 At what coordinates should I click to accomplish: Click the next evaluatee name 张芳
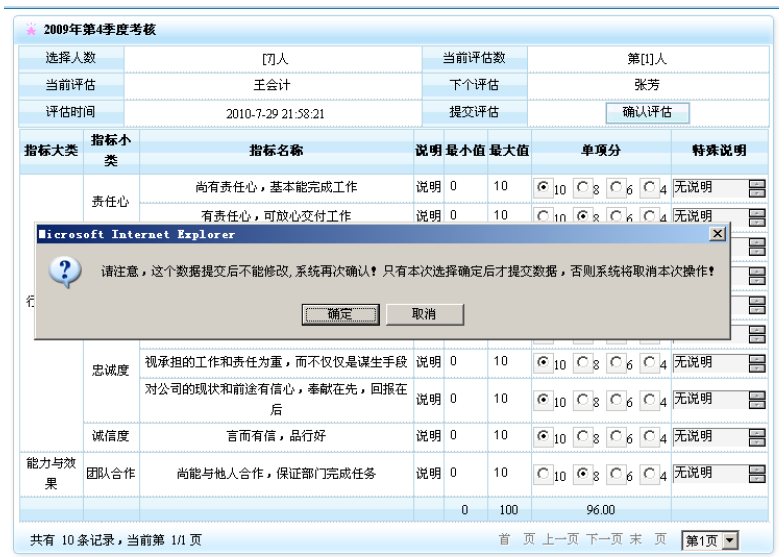click(x=648, y=86)
